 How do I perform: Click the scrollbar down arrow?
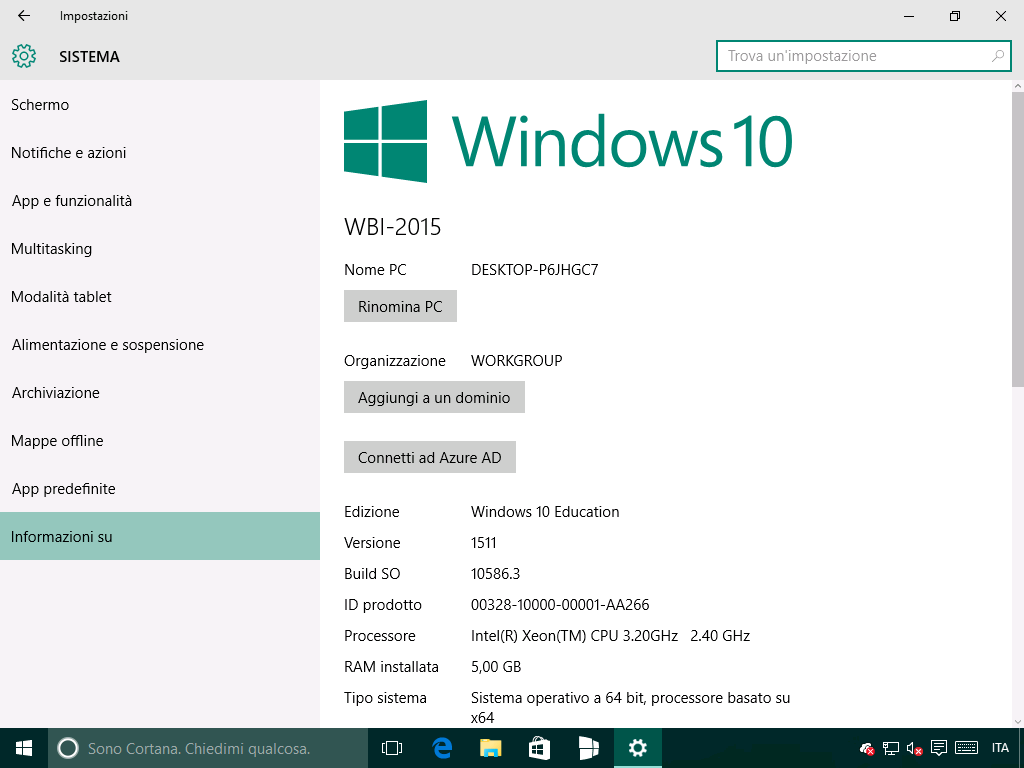tap(1017, 721)
